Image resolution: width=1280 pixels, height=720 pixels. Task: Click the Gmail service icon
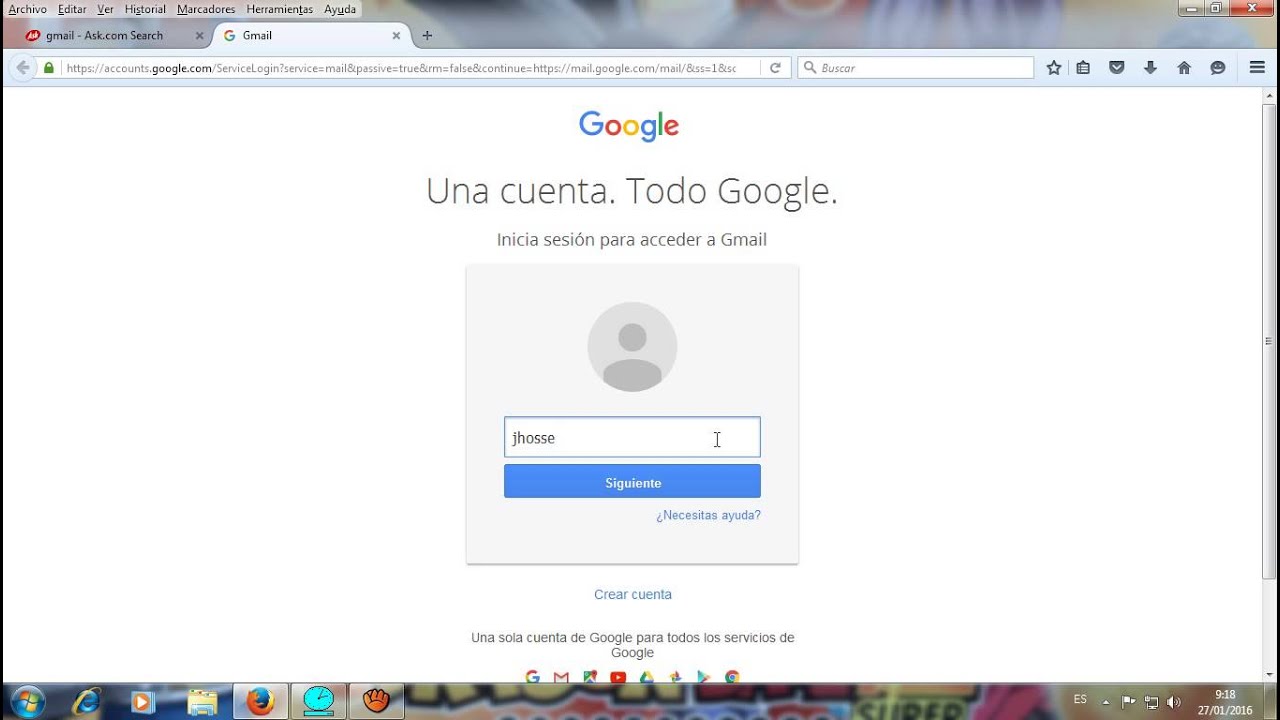click(x=561, y=677)
